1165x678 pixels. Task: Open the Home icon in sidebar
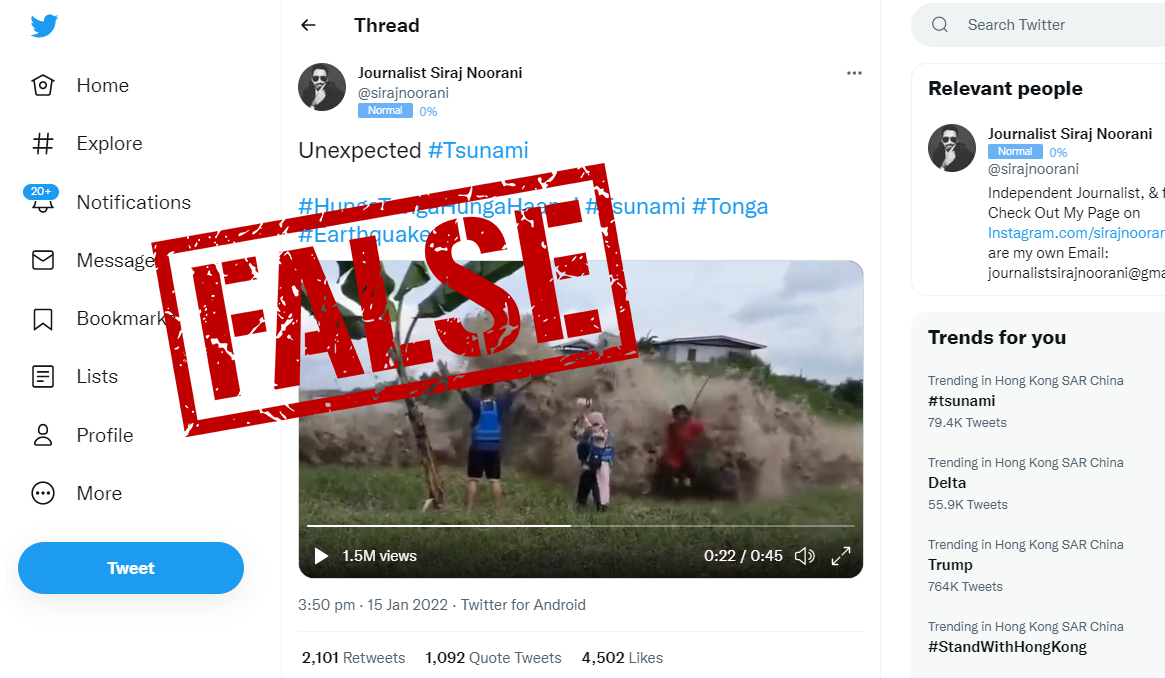click(43, 85)
